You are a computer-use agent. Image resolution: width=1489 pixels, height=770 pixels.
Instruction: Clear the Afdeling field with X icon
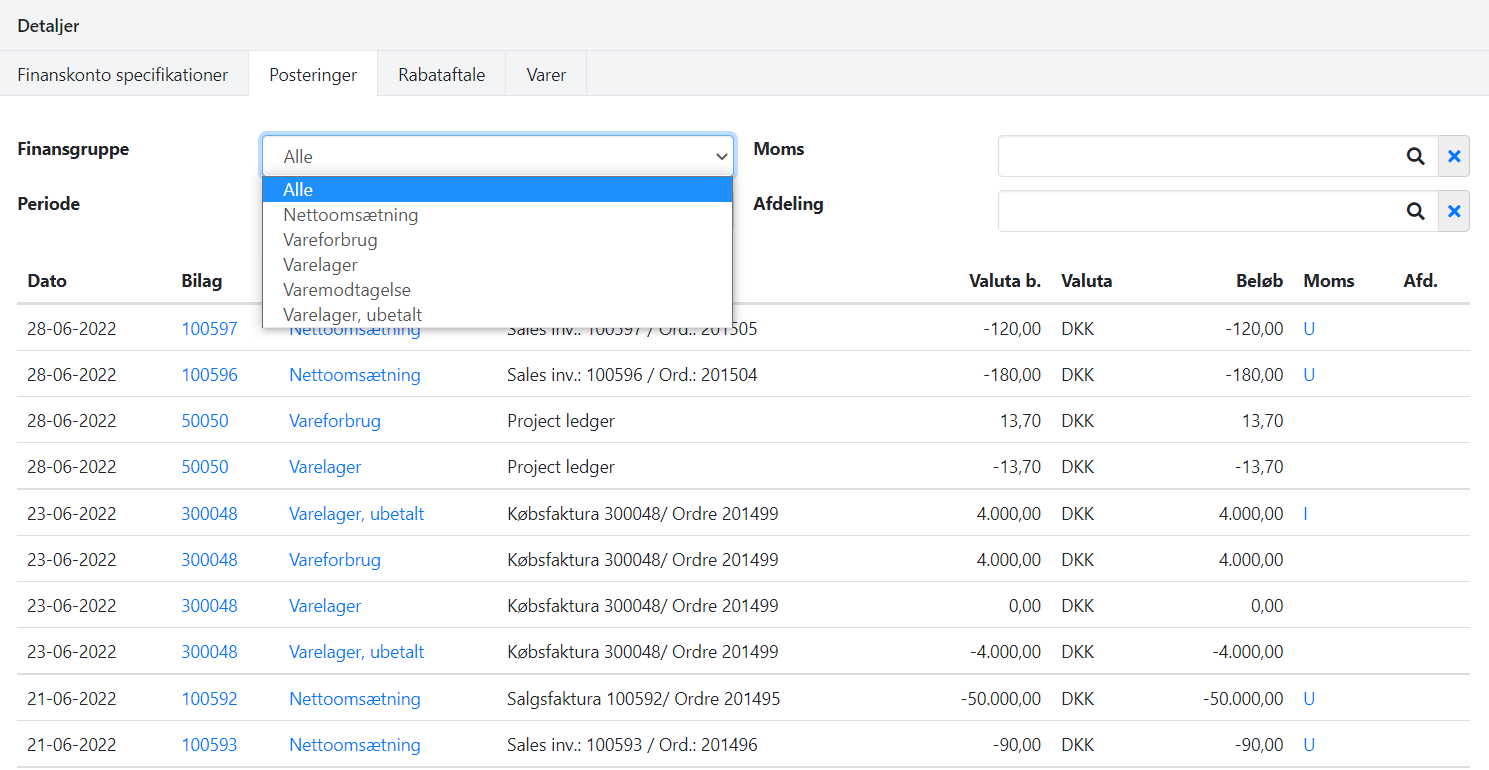coord(1454,211)
